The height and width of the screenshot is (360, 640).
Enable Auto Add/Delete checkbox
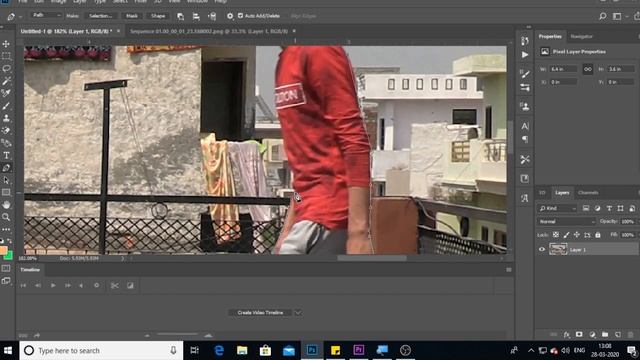click(x=240, y=16)
